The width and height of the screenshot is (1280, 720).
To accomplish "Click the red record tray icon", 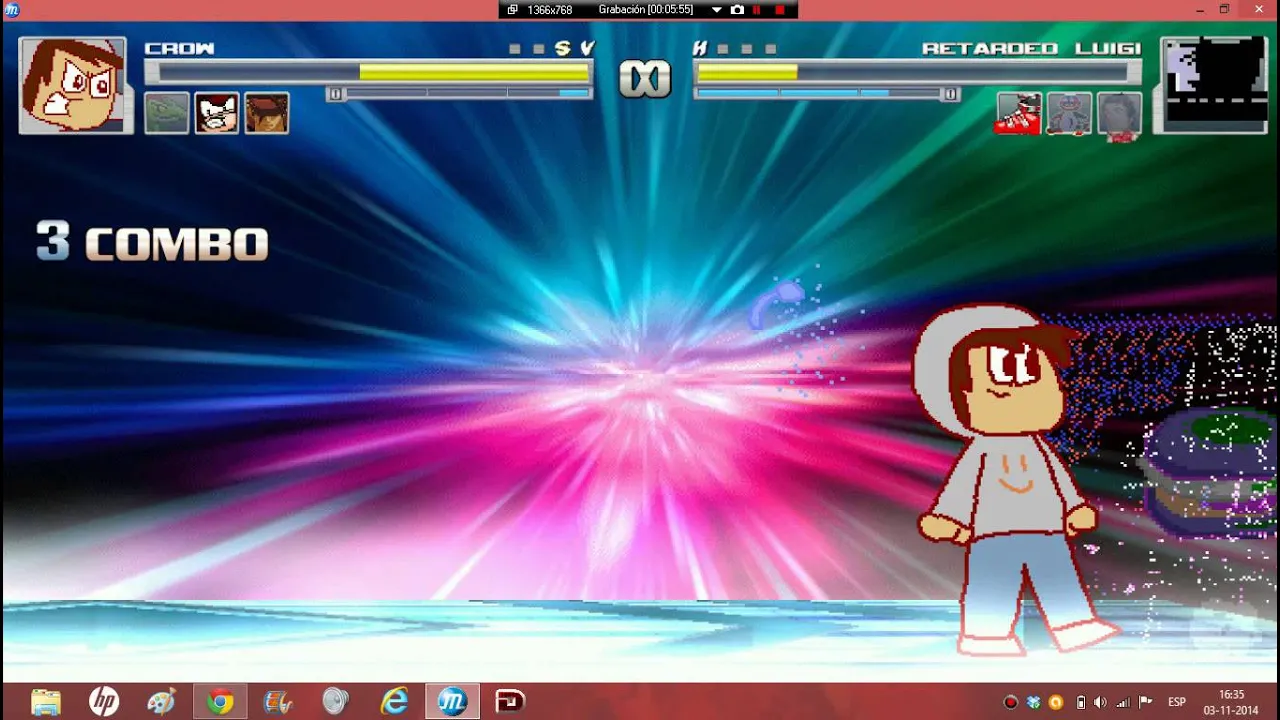I will [x=1011, y=702].
